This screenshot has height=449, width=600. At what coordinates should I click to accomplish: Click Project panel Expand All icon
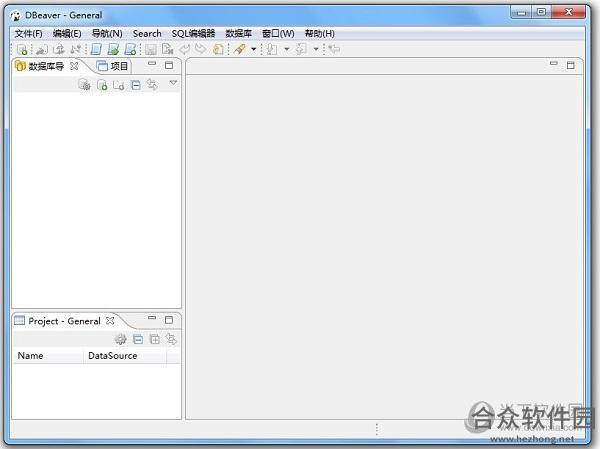[x=155, y=339]
